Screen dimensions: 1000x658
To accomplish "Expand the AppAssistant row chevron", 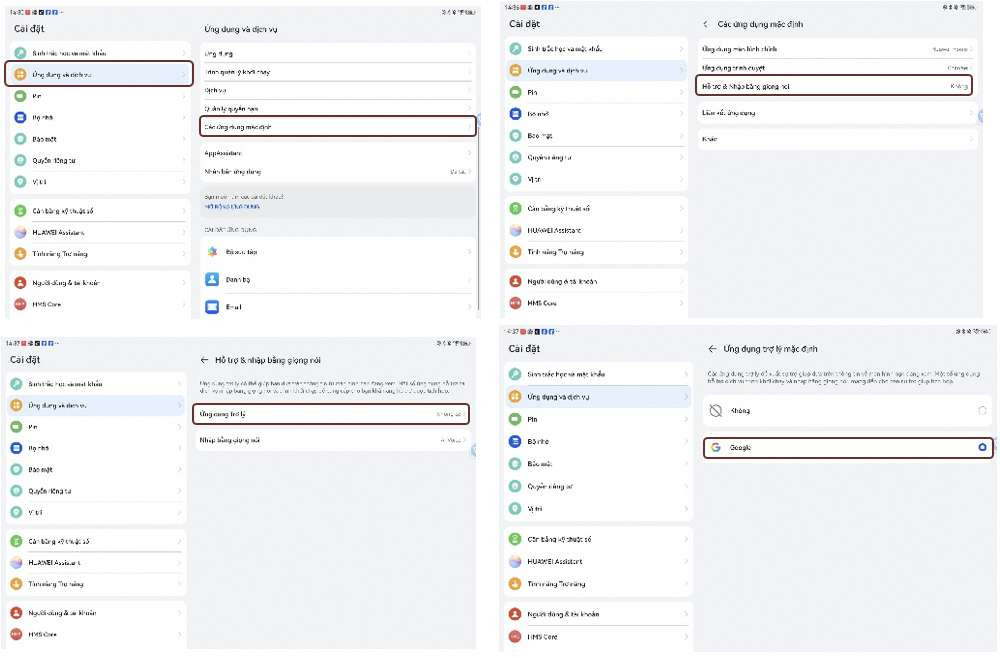I will [x=469, y=153].
